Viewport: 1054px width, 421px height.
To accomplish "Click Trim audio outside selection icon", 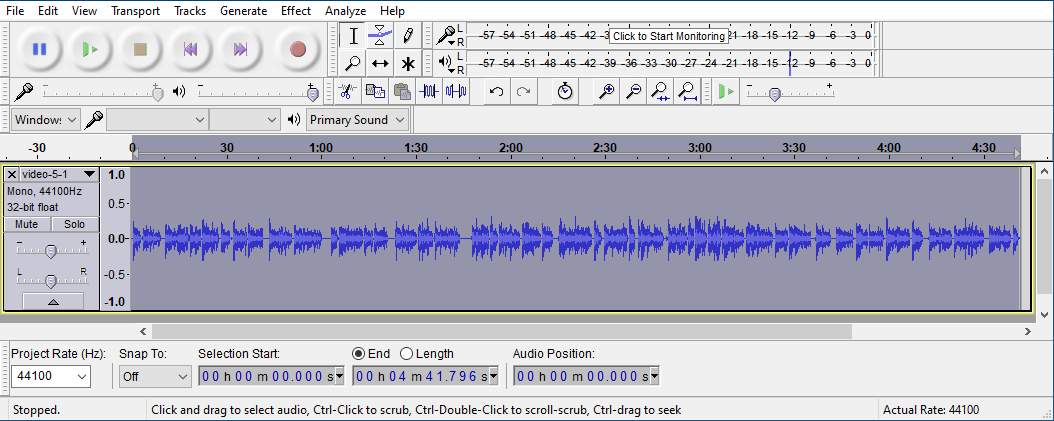I will coord(429,91).
